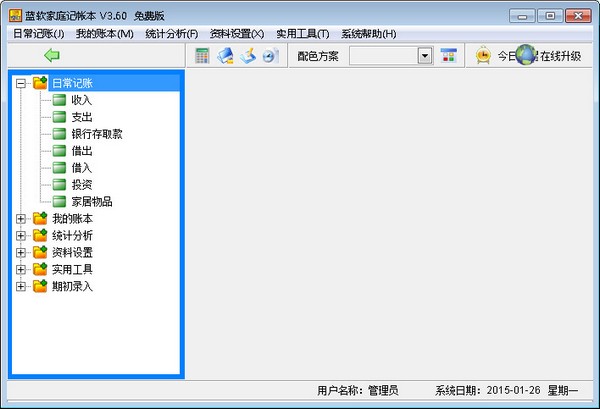Click the 统计分析 folder icon

(40, 235)
